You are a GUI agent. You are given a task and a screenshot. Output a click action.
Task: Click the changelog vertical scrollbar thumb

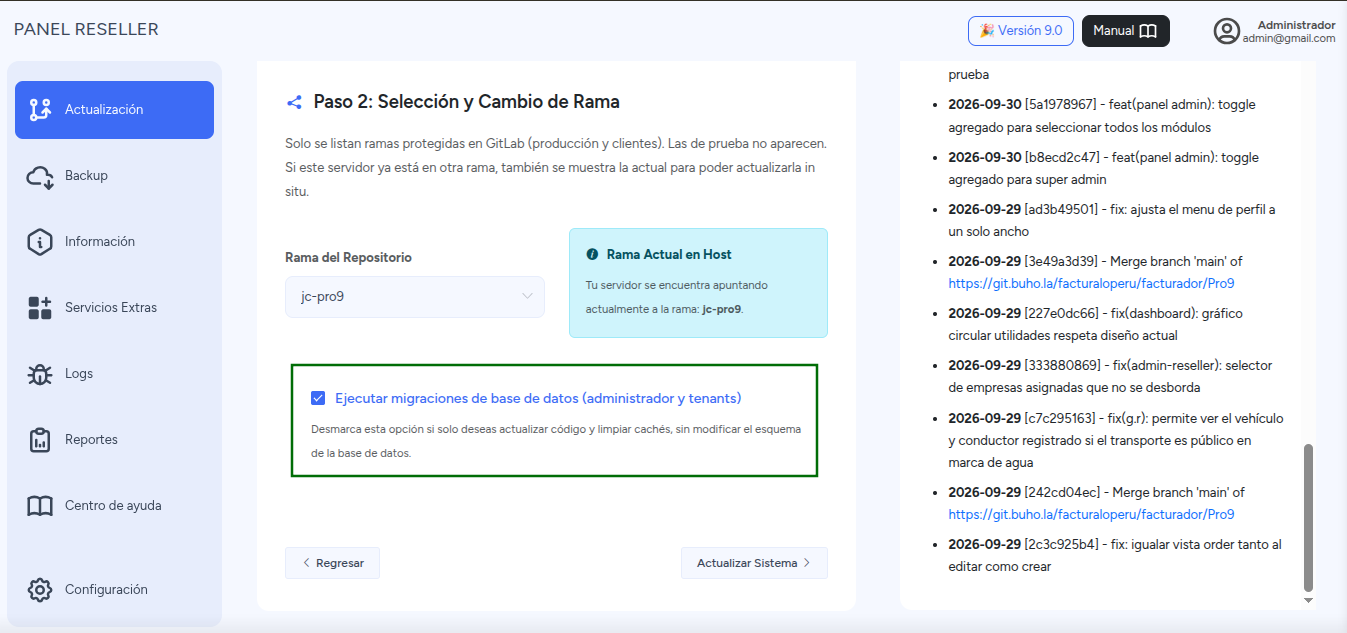(1308, 518)
